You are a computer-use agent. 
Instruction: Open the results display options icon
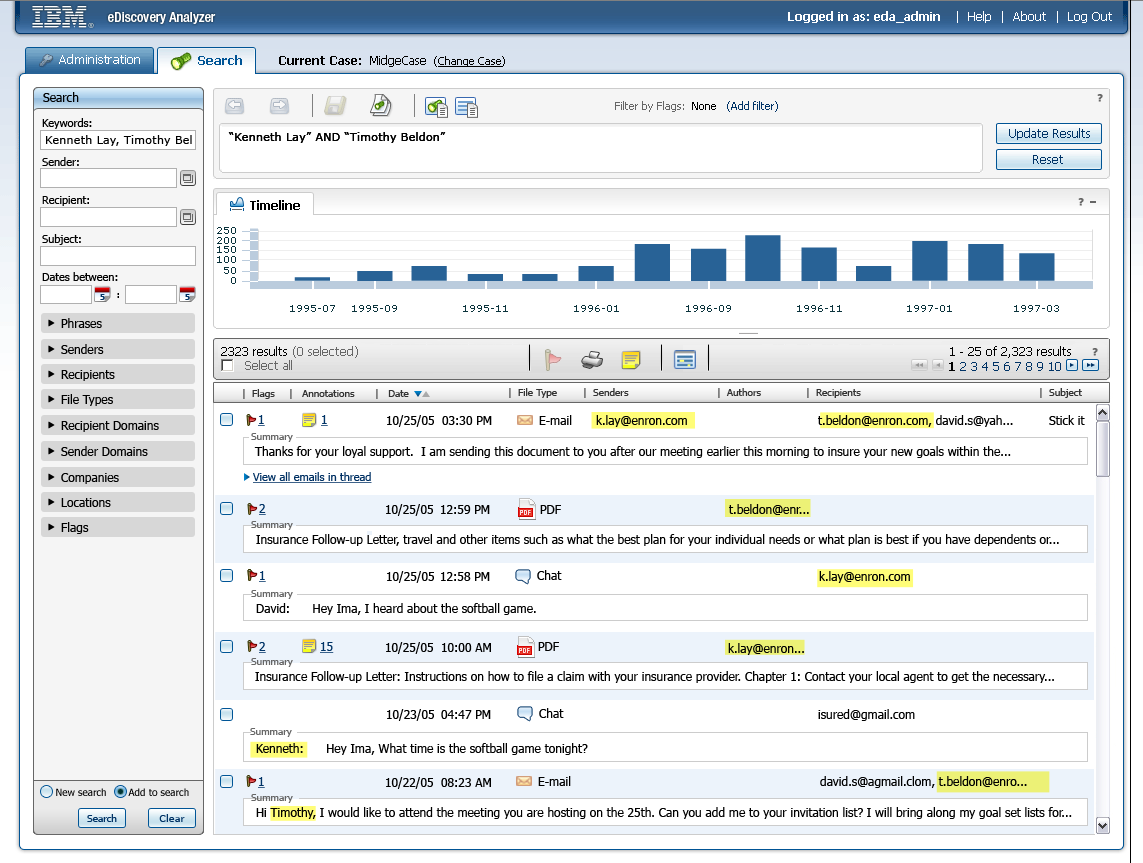point(684,358)
